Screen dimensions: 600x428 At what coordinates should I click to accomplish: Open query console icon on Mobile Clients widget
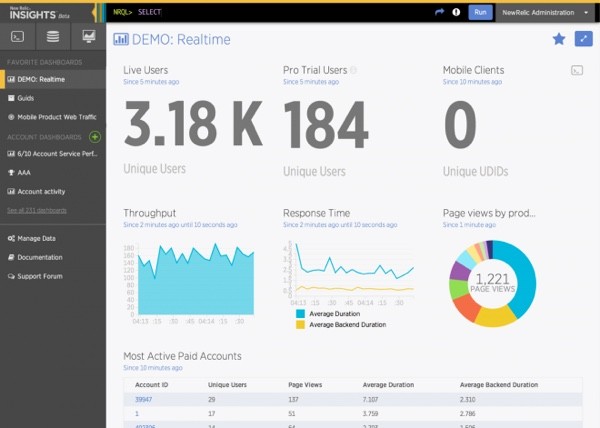[577, 70]
